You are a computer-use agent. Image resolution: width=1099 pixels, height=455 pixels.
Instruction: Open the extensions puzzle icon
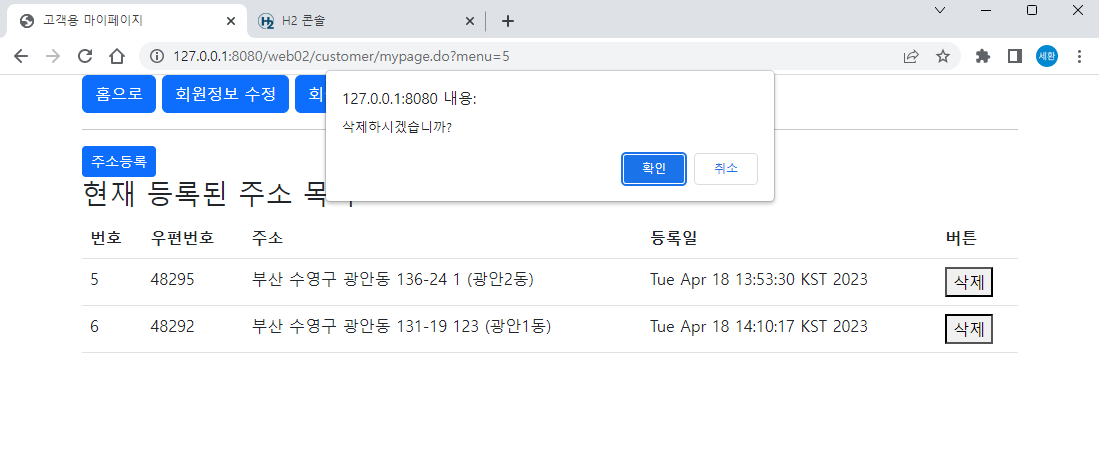coord(983,57)
